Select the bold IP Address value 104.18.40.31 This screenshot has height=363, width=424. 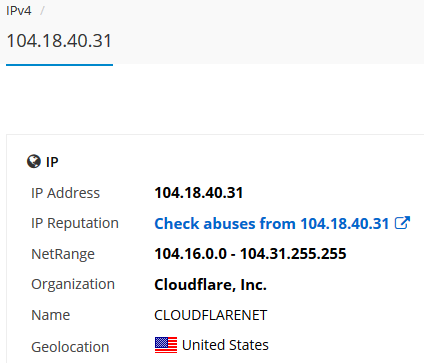tap(199, 193)
